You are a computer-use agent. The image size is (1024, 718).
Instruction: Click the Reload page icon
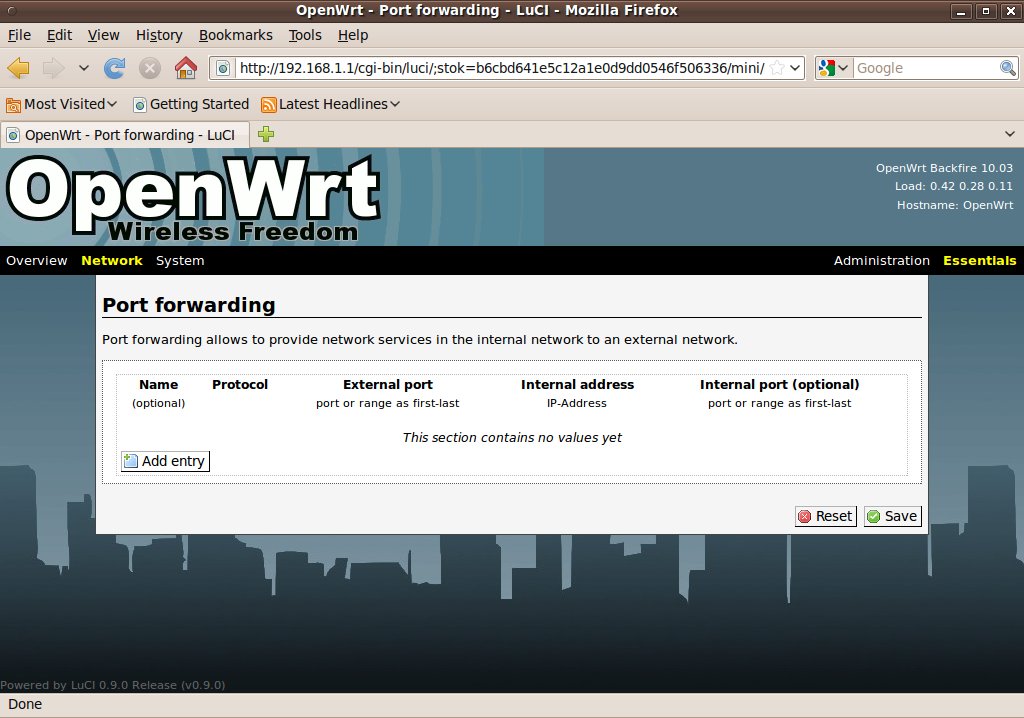coord(115,68)
